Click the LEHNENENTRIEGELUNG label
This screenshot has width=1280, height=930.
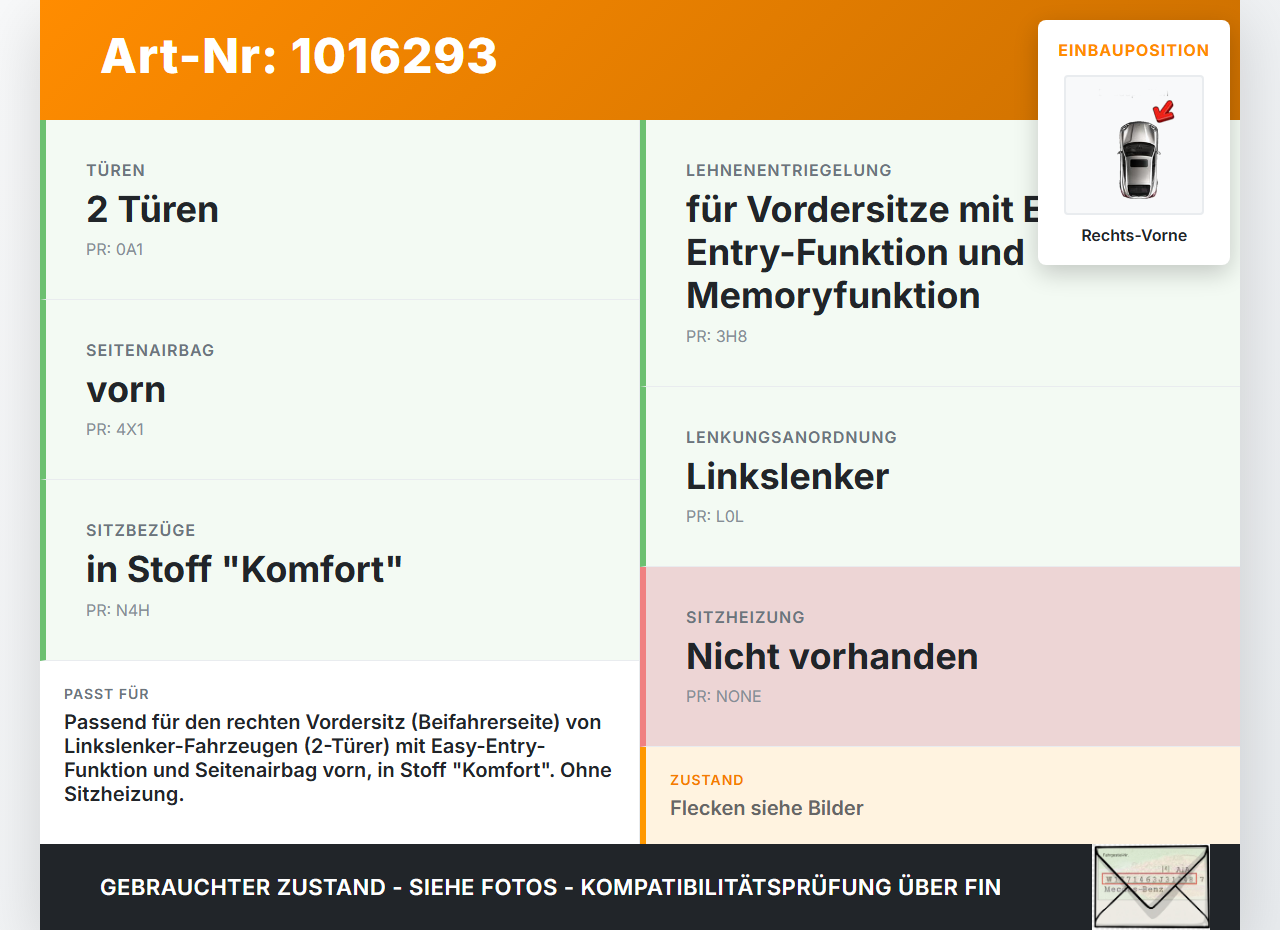(789, 170)
